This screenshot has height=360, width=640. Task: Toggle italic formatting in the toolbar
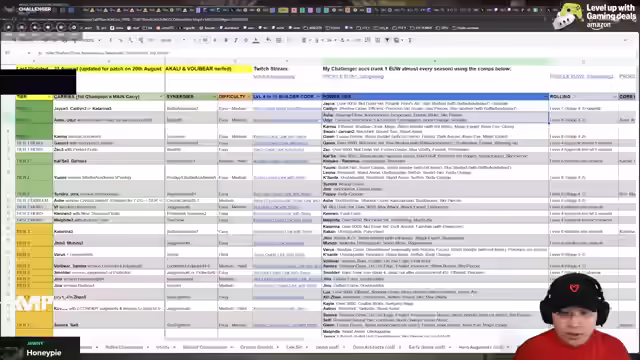click(236, 40)
